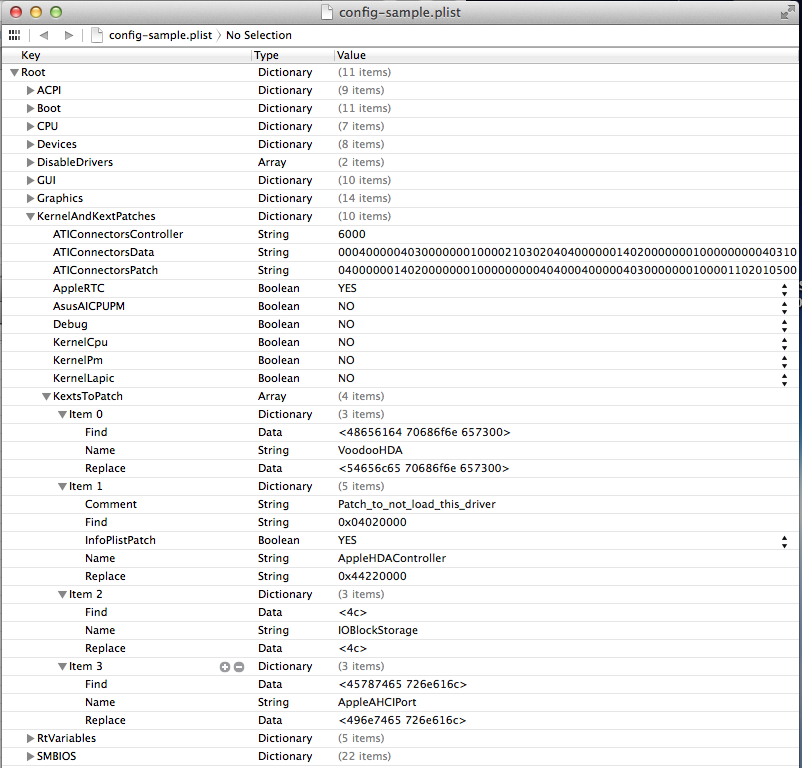Image resolution: width=802 pixels, height=768 pixels.
Task: Collapse the Root dictionary
Action: click(14, 73)
